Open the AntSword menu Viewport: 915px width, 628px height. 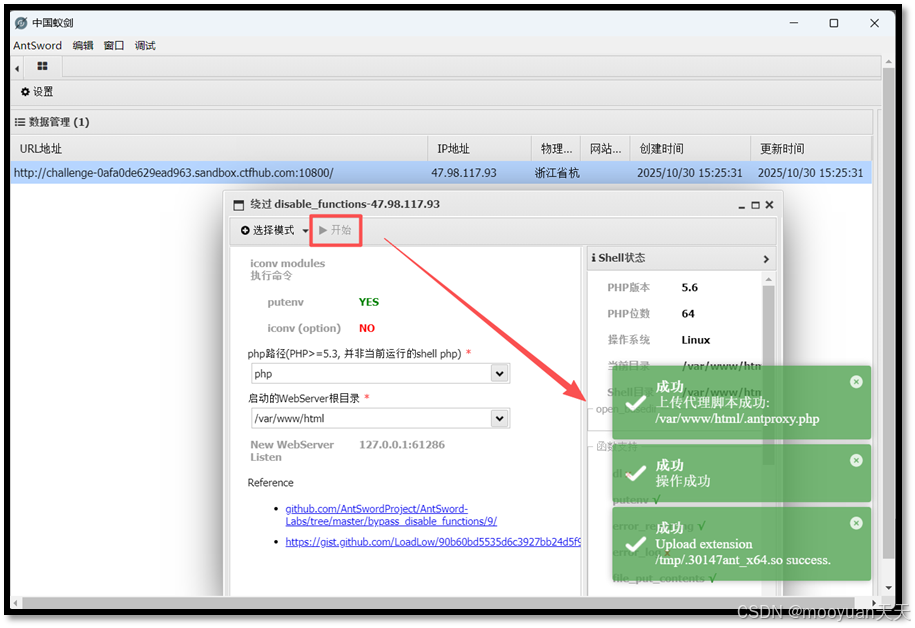coord(37,46)
